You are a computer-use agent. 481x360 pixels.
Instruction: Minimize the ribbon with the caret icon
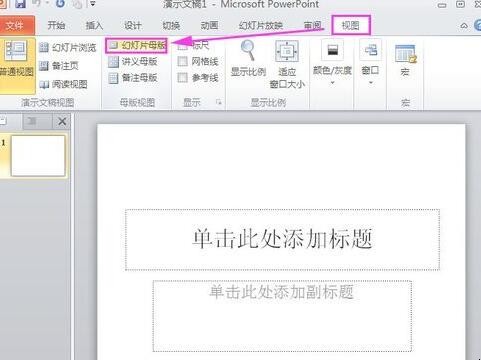click(464, 26)
